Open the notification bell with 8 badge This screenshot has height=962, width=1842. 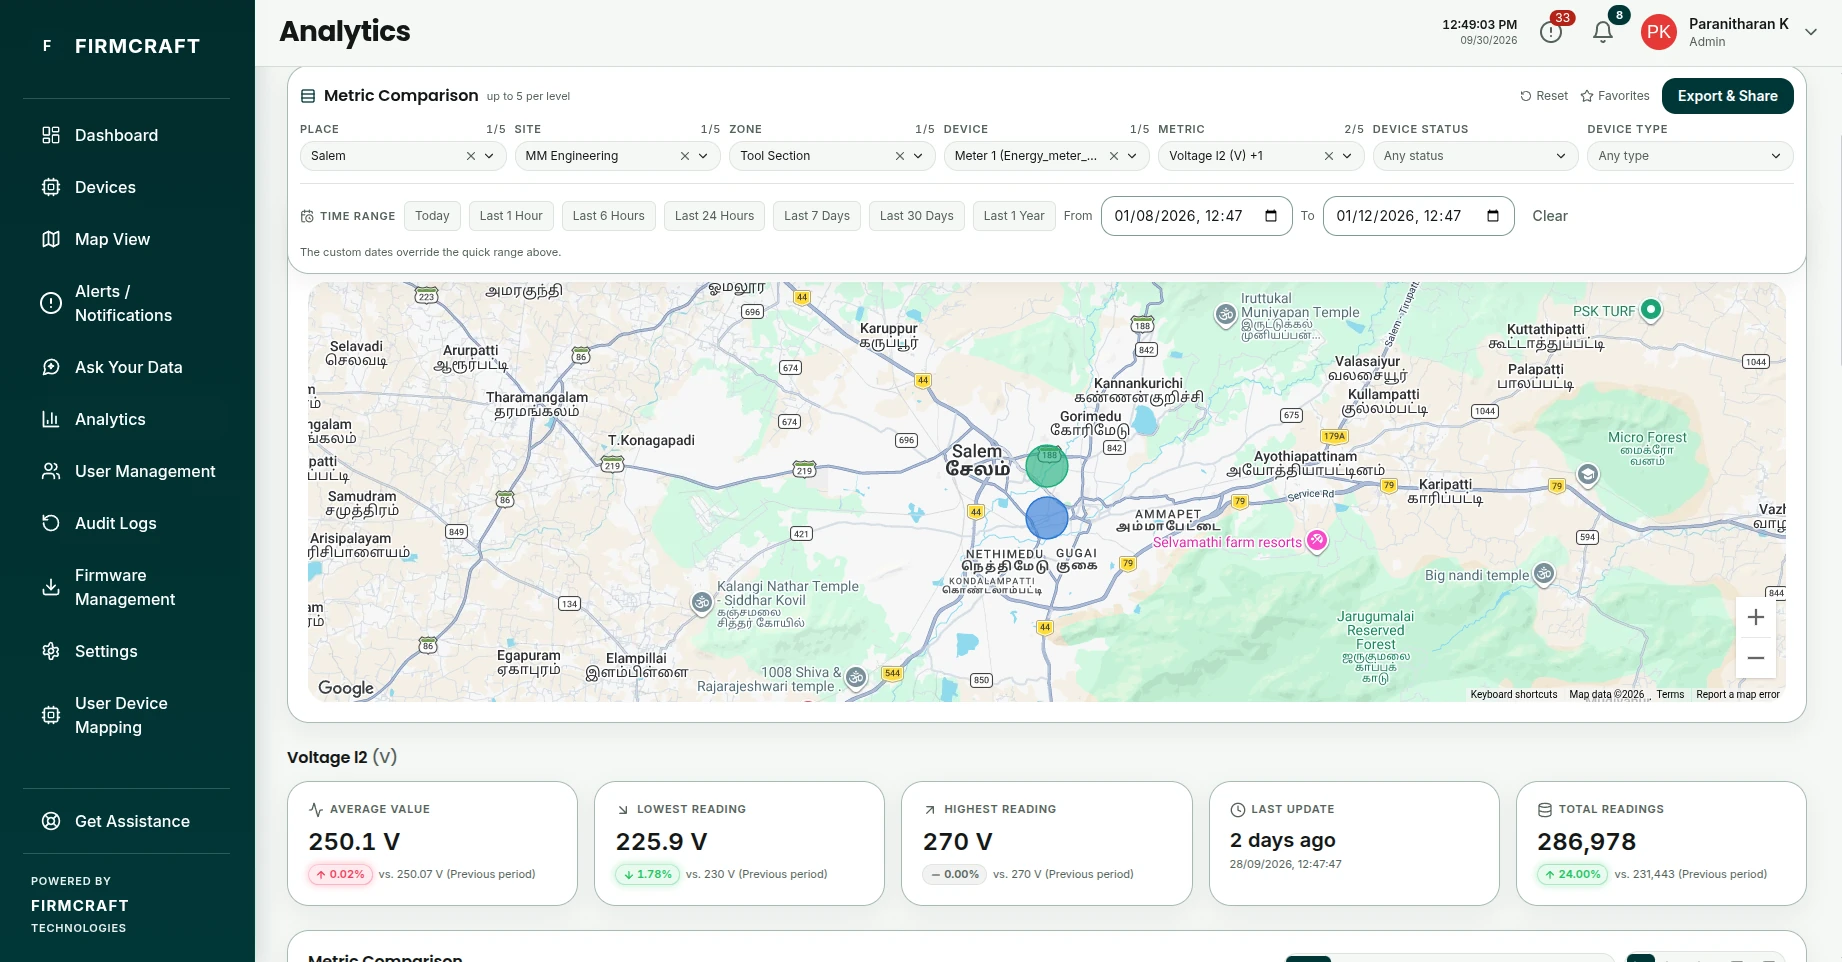pos(1603,32)
